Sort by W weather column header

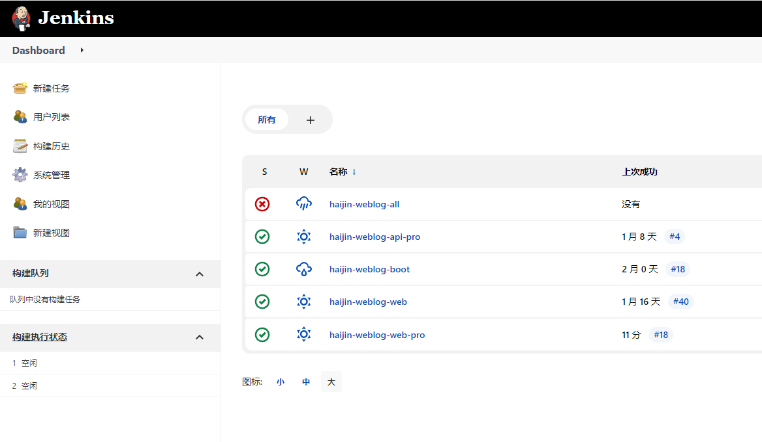(304, 171)
